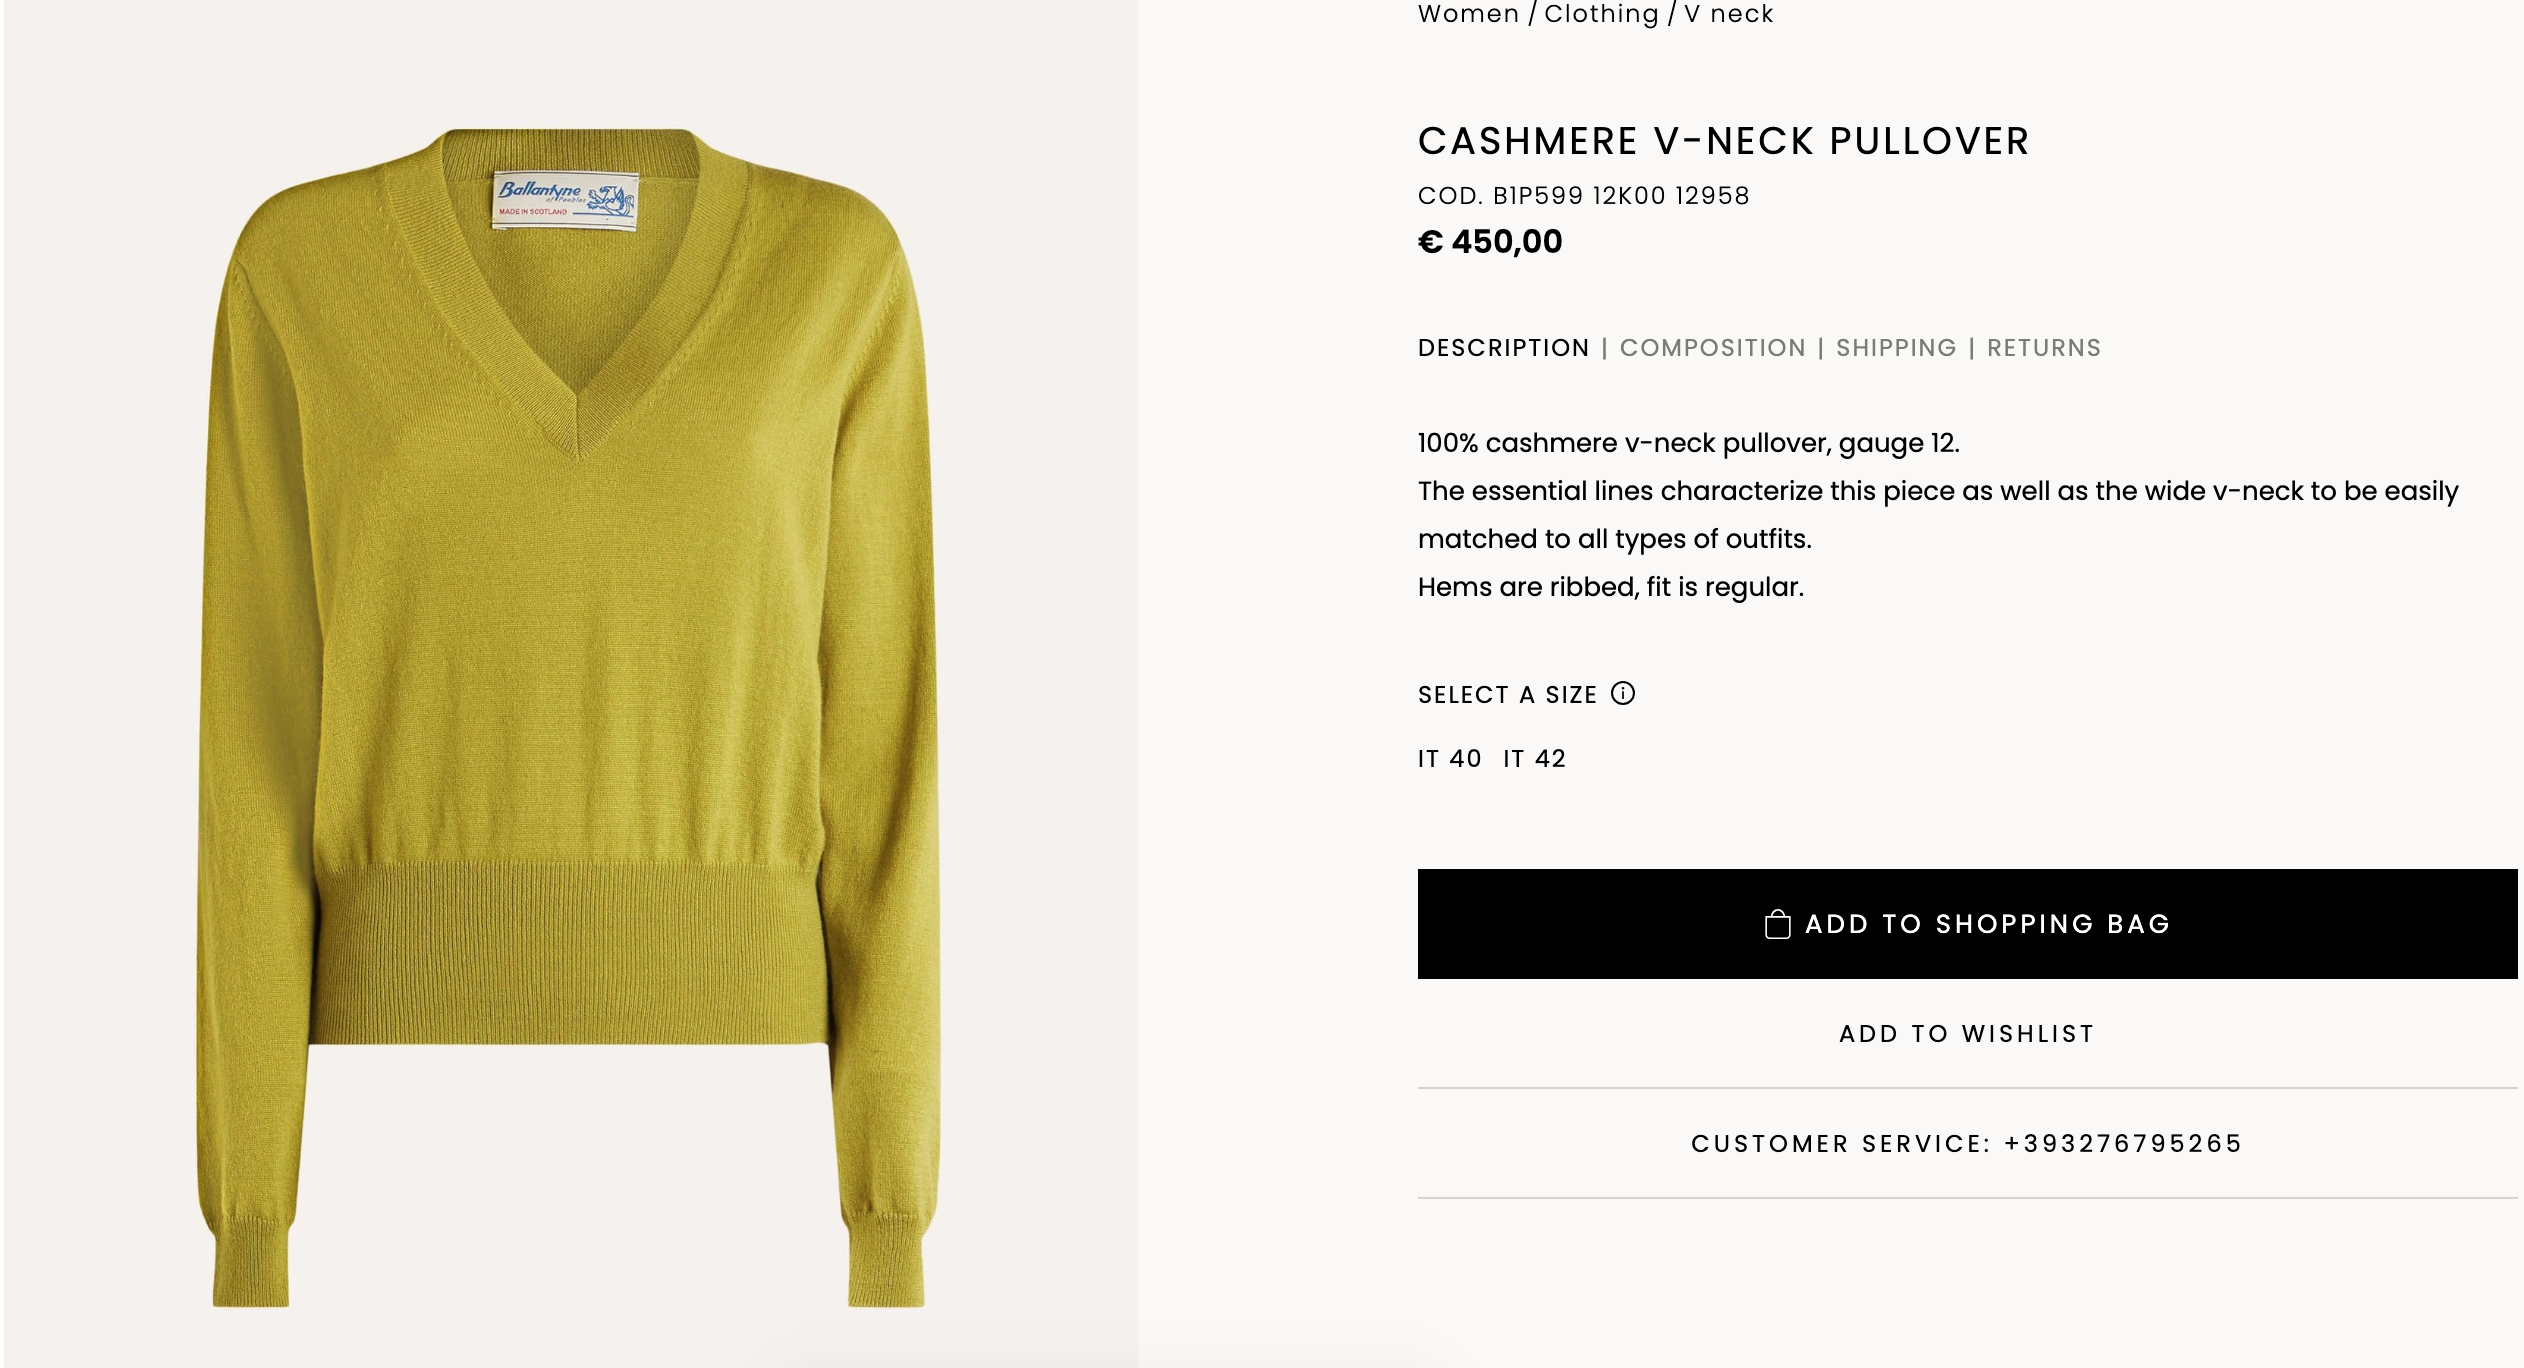
Task: Select size IT 40
Action: pyautogui.click(x=1449, y=759)
